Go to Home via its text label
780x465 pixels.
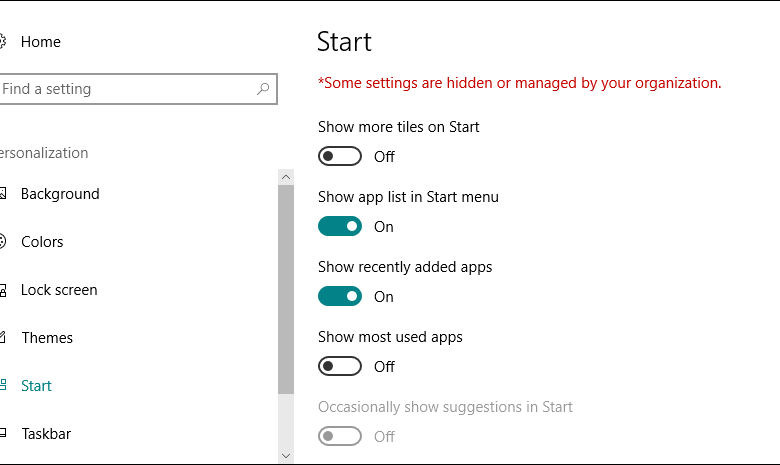pyautogui.click(x=41, y=42)
